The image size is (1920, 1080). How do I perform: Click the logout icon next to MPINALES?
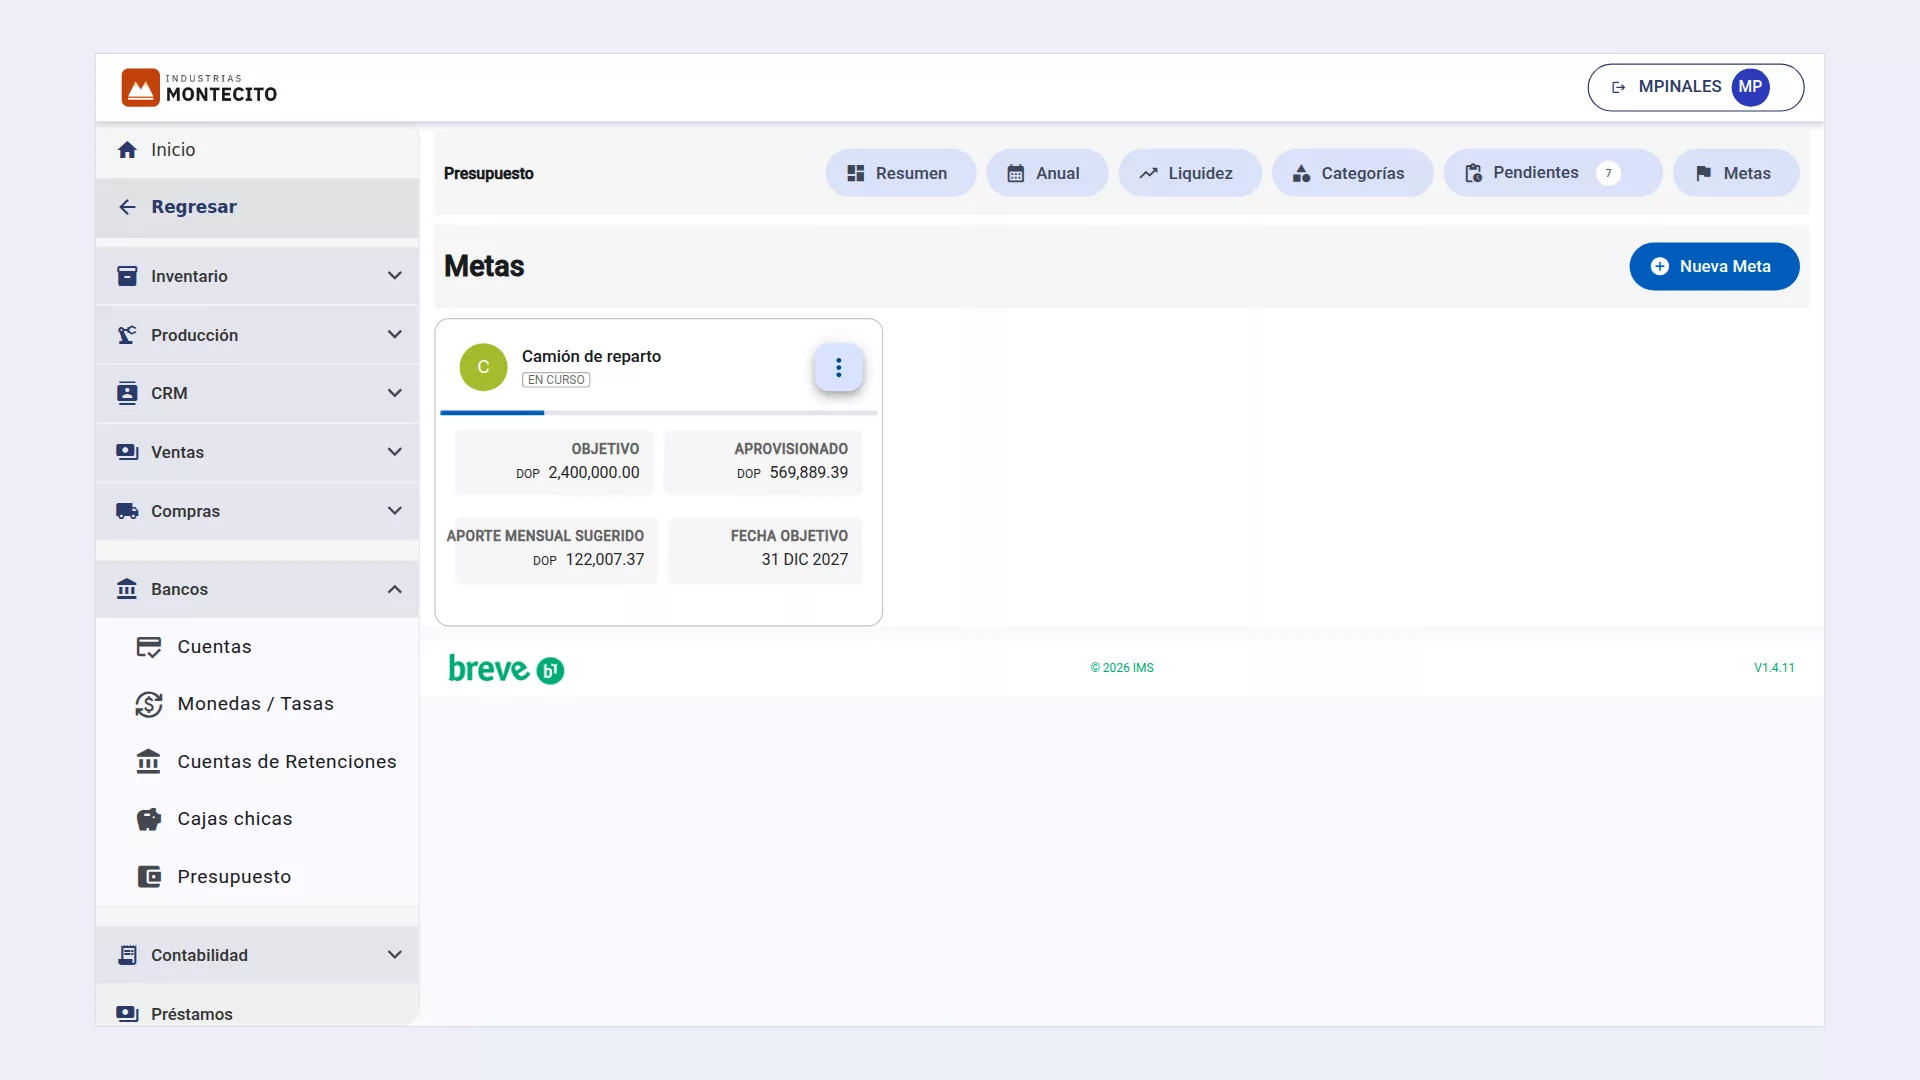pos(1618,87)
